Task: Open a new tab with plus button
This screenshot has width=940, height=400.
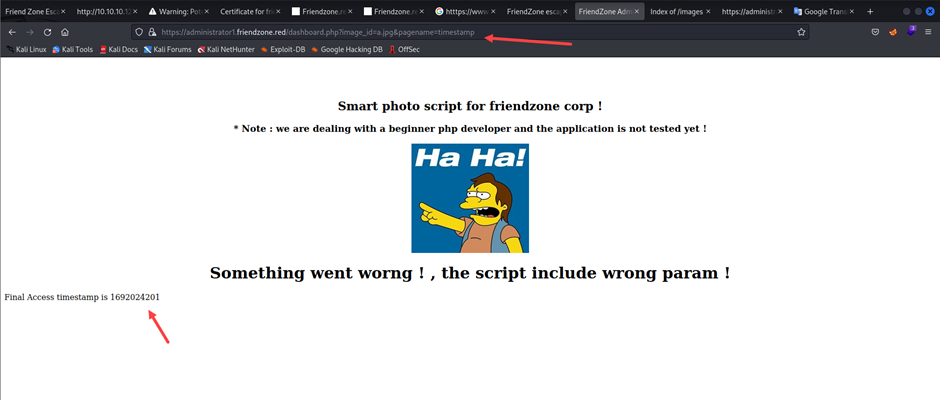Action: (869, 11)
